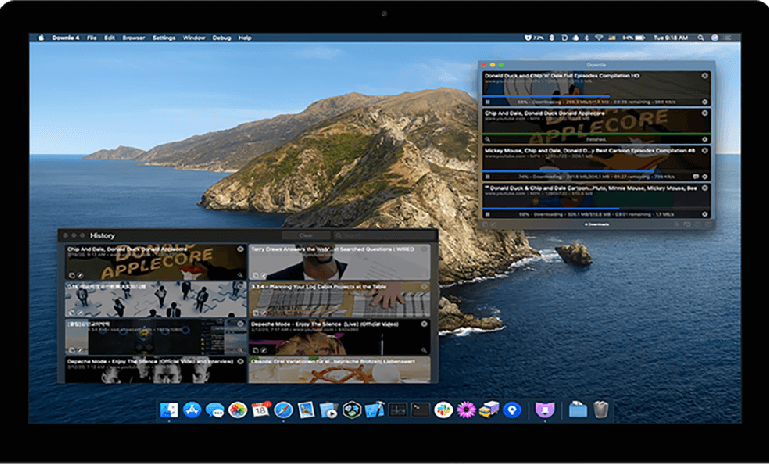Click the bottom-right icon on the Full Episodes Compilation download
769x464 pixels.
(705, 102)
